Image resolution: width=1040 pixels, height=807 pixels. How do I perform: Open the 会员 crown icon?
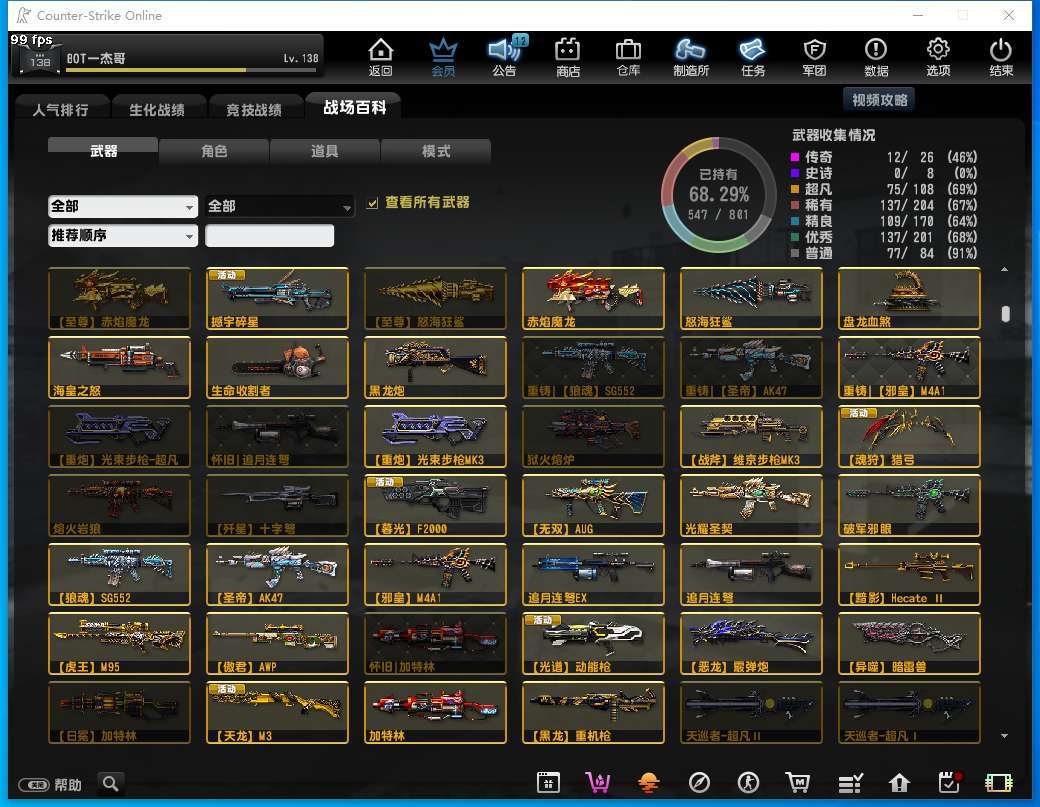[x=443, y=56]
